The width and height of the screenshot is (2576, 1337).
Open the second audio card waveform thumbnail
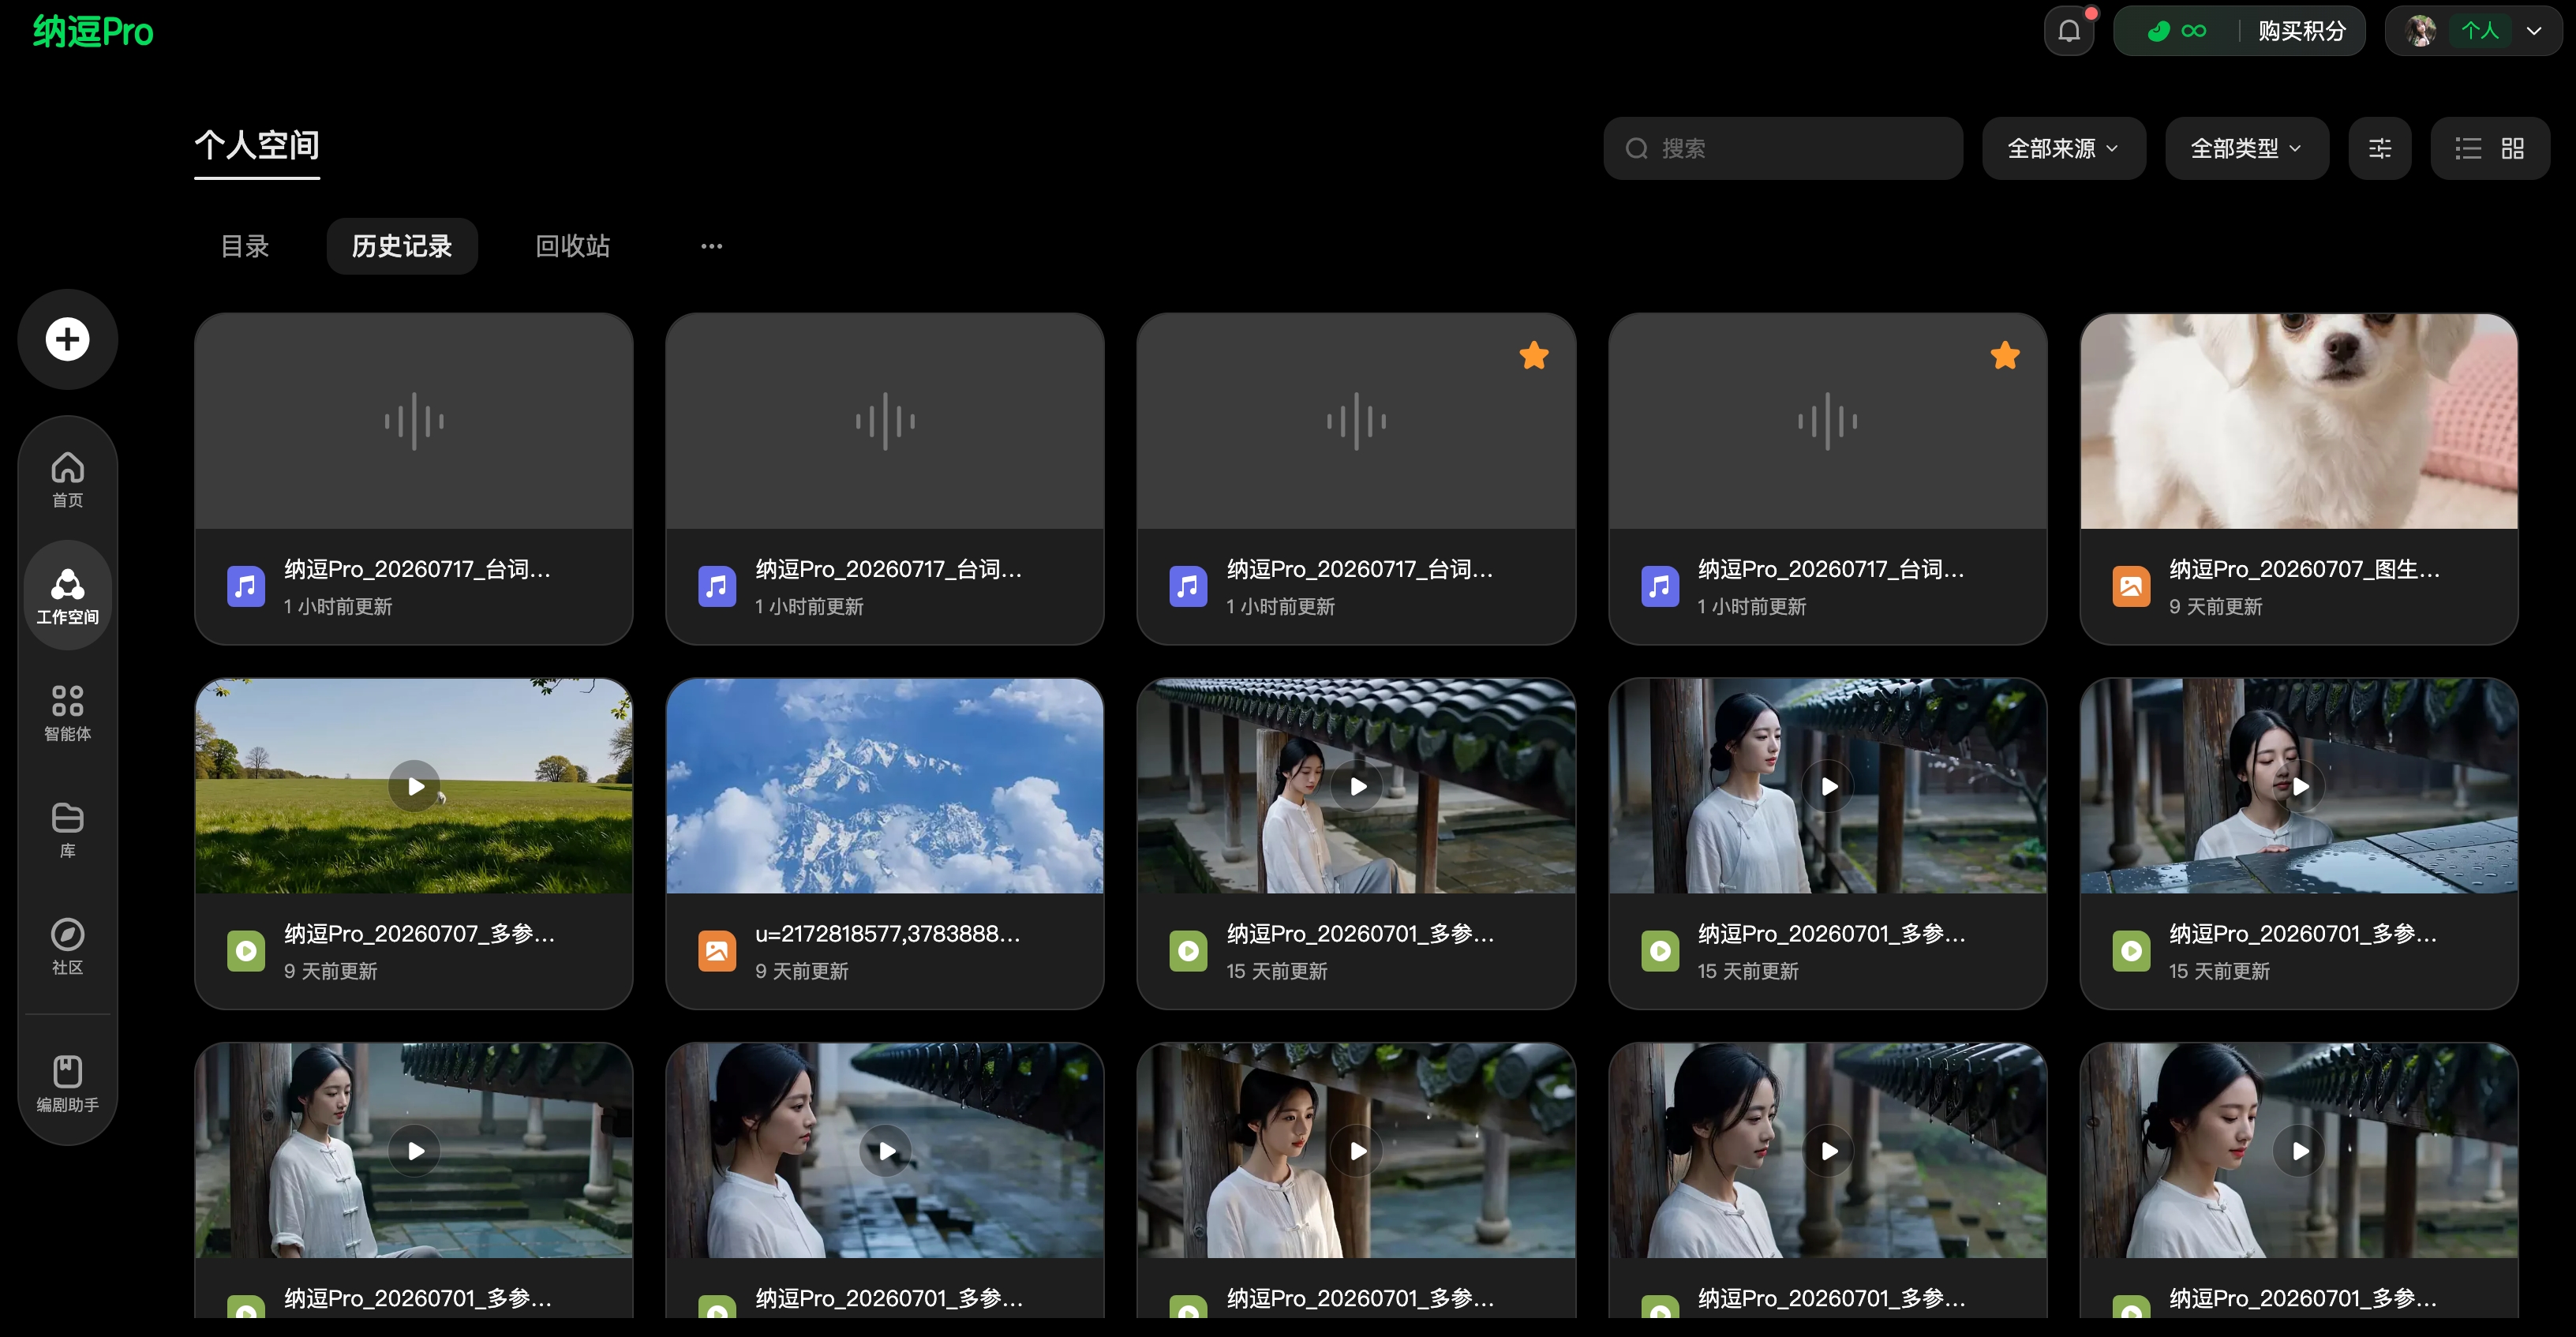tap(885, 421)
